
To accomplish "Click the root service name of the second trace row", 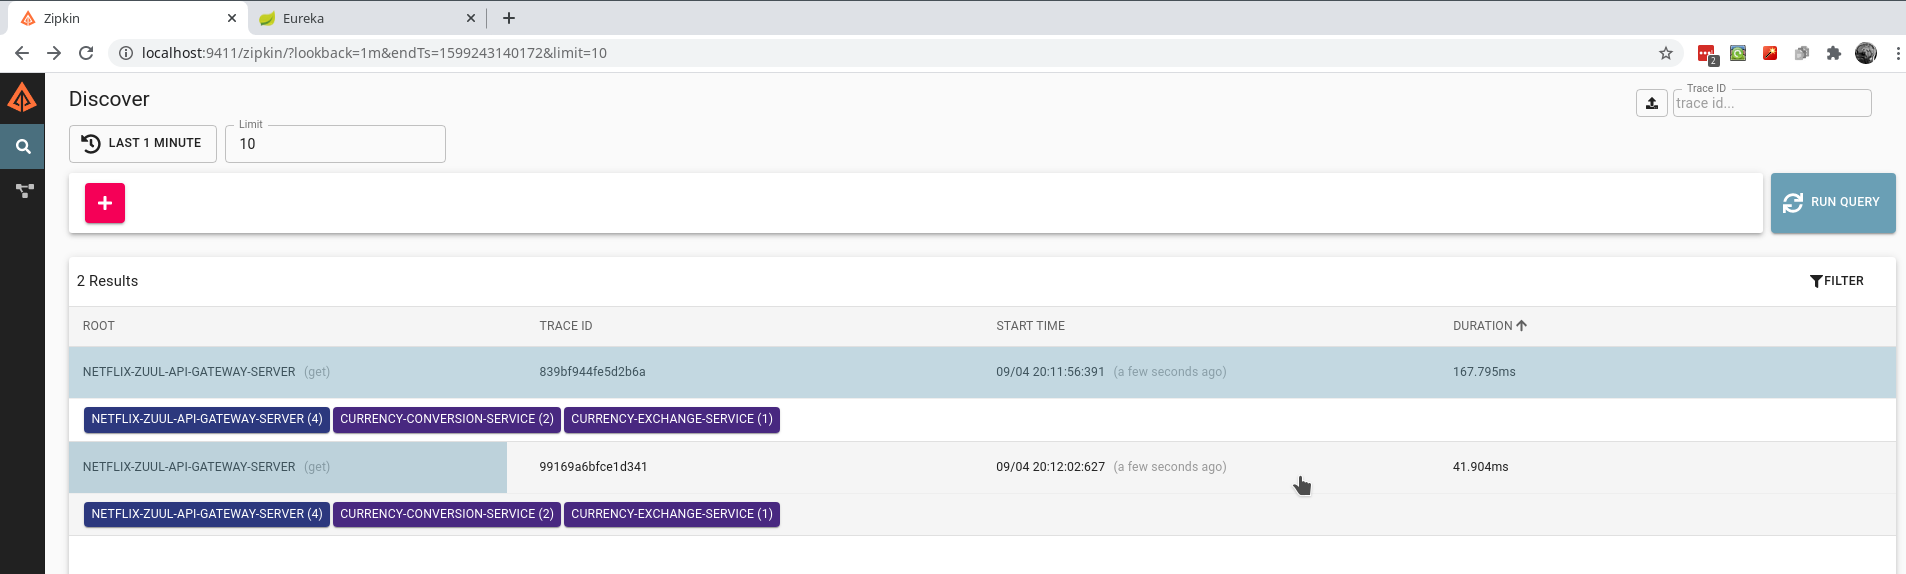I will pos(189,467).
